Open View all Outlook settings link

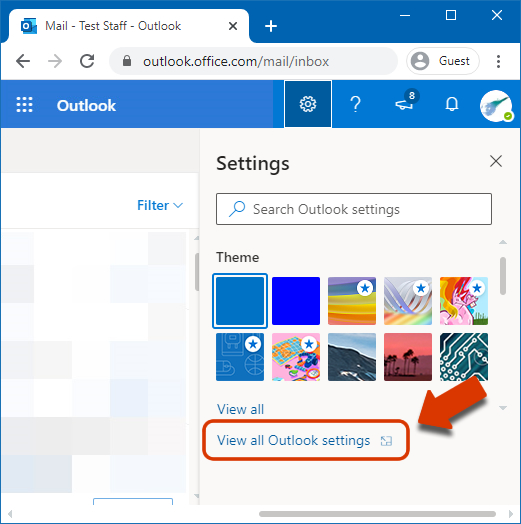pyautogui.click(x=305, y=440)
